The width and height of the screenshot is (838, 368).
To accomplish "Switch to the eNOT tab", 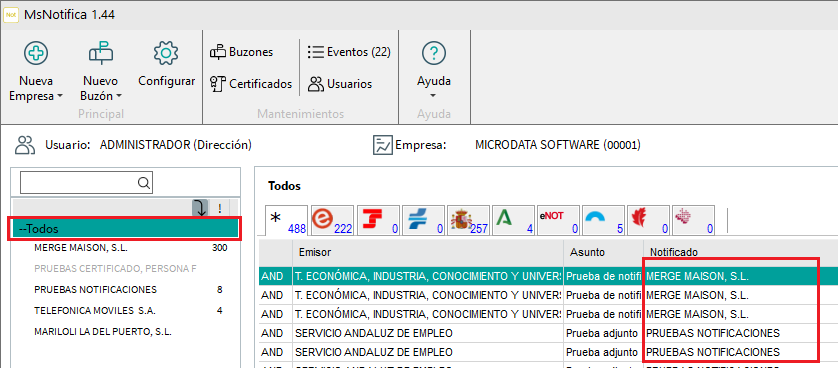I will (x=558, y=220).
